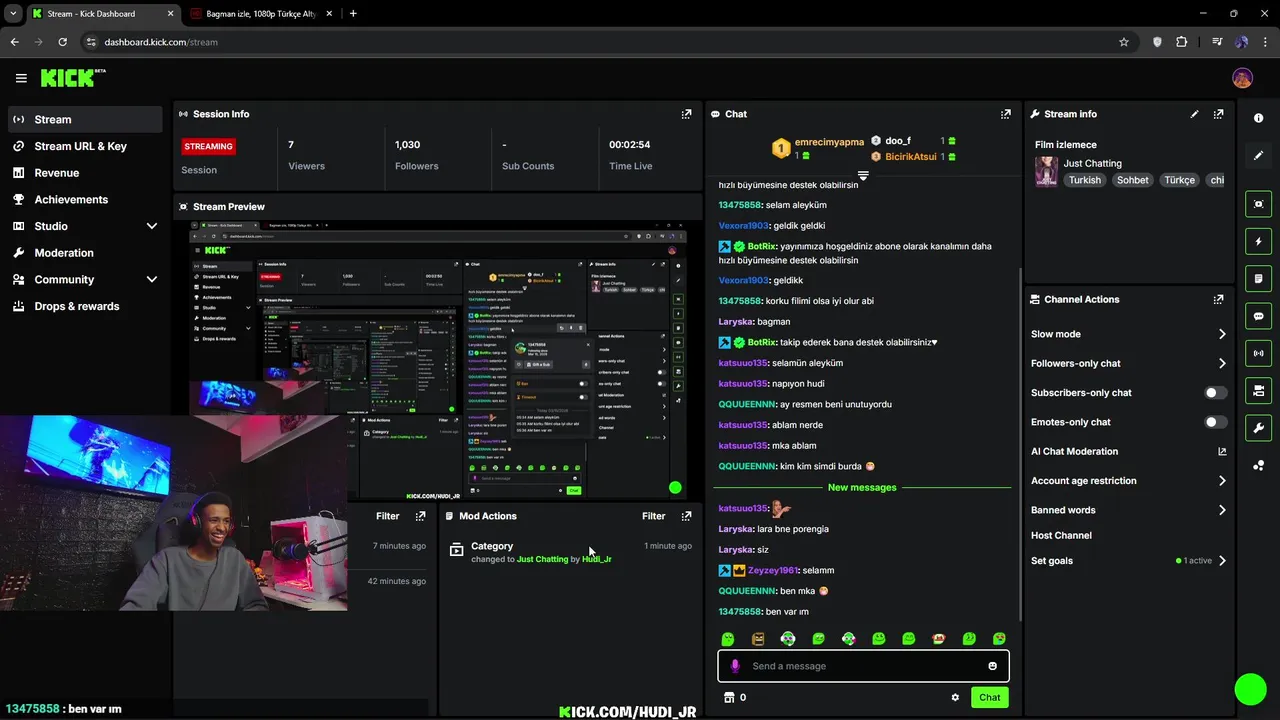Click Filter in the left activity panel
Image resolution: width=1280 pixels, height=720 pixels.
[x=387, y=516]
